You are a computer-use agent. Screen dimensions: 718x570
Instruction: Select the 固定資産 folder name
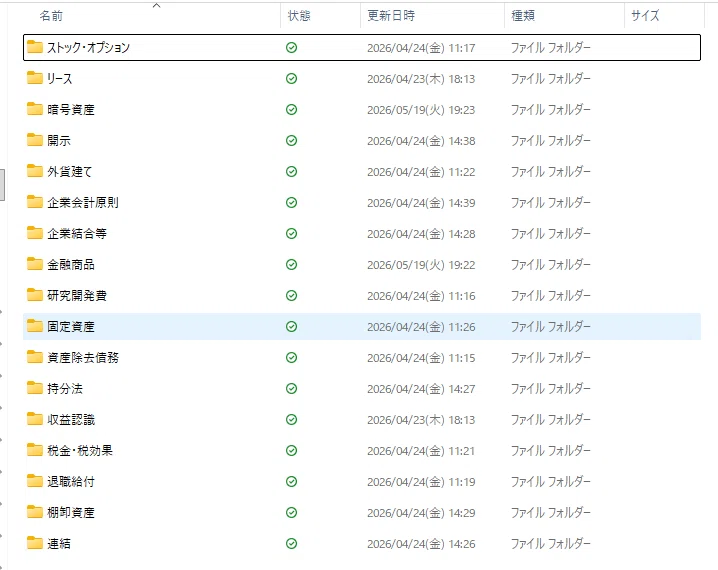(x=71, y=327)
